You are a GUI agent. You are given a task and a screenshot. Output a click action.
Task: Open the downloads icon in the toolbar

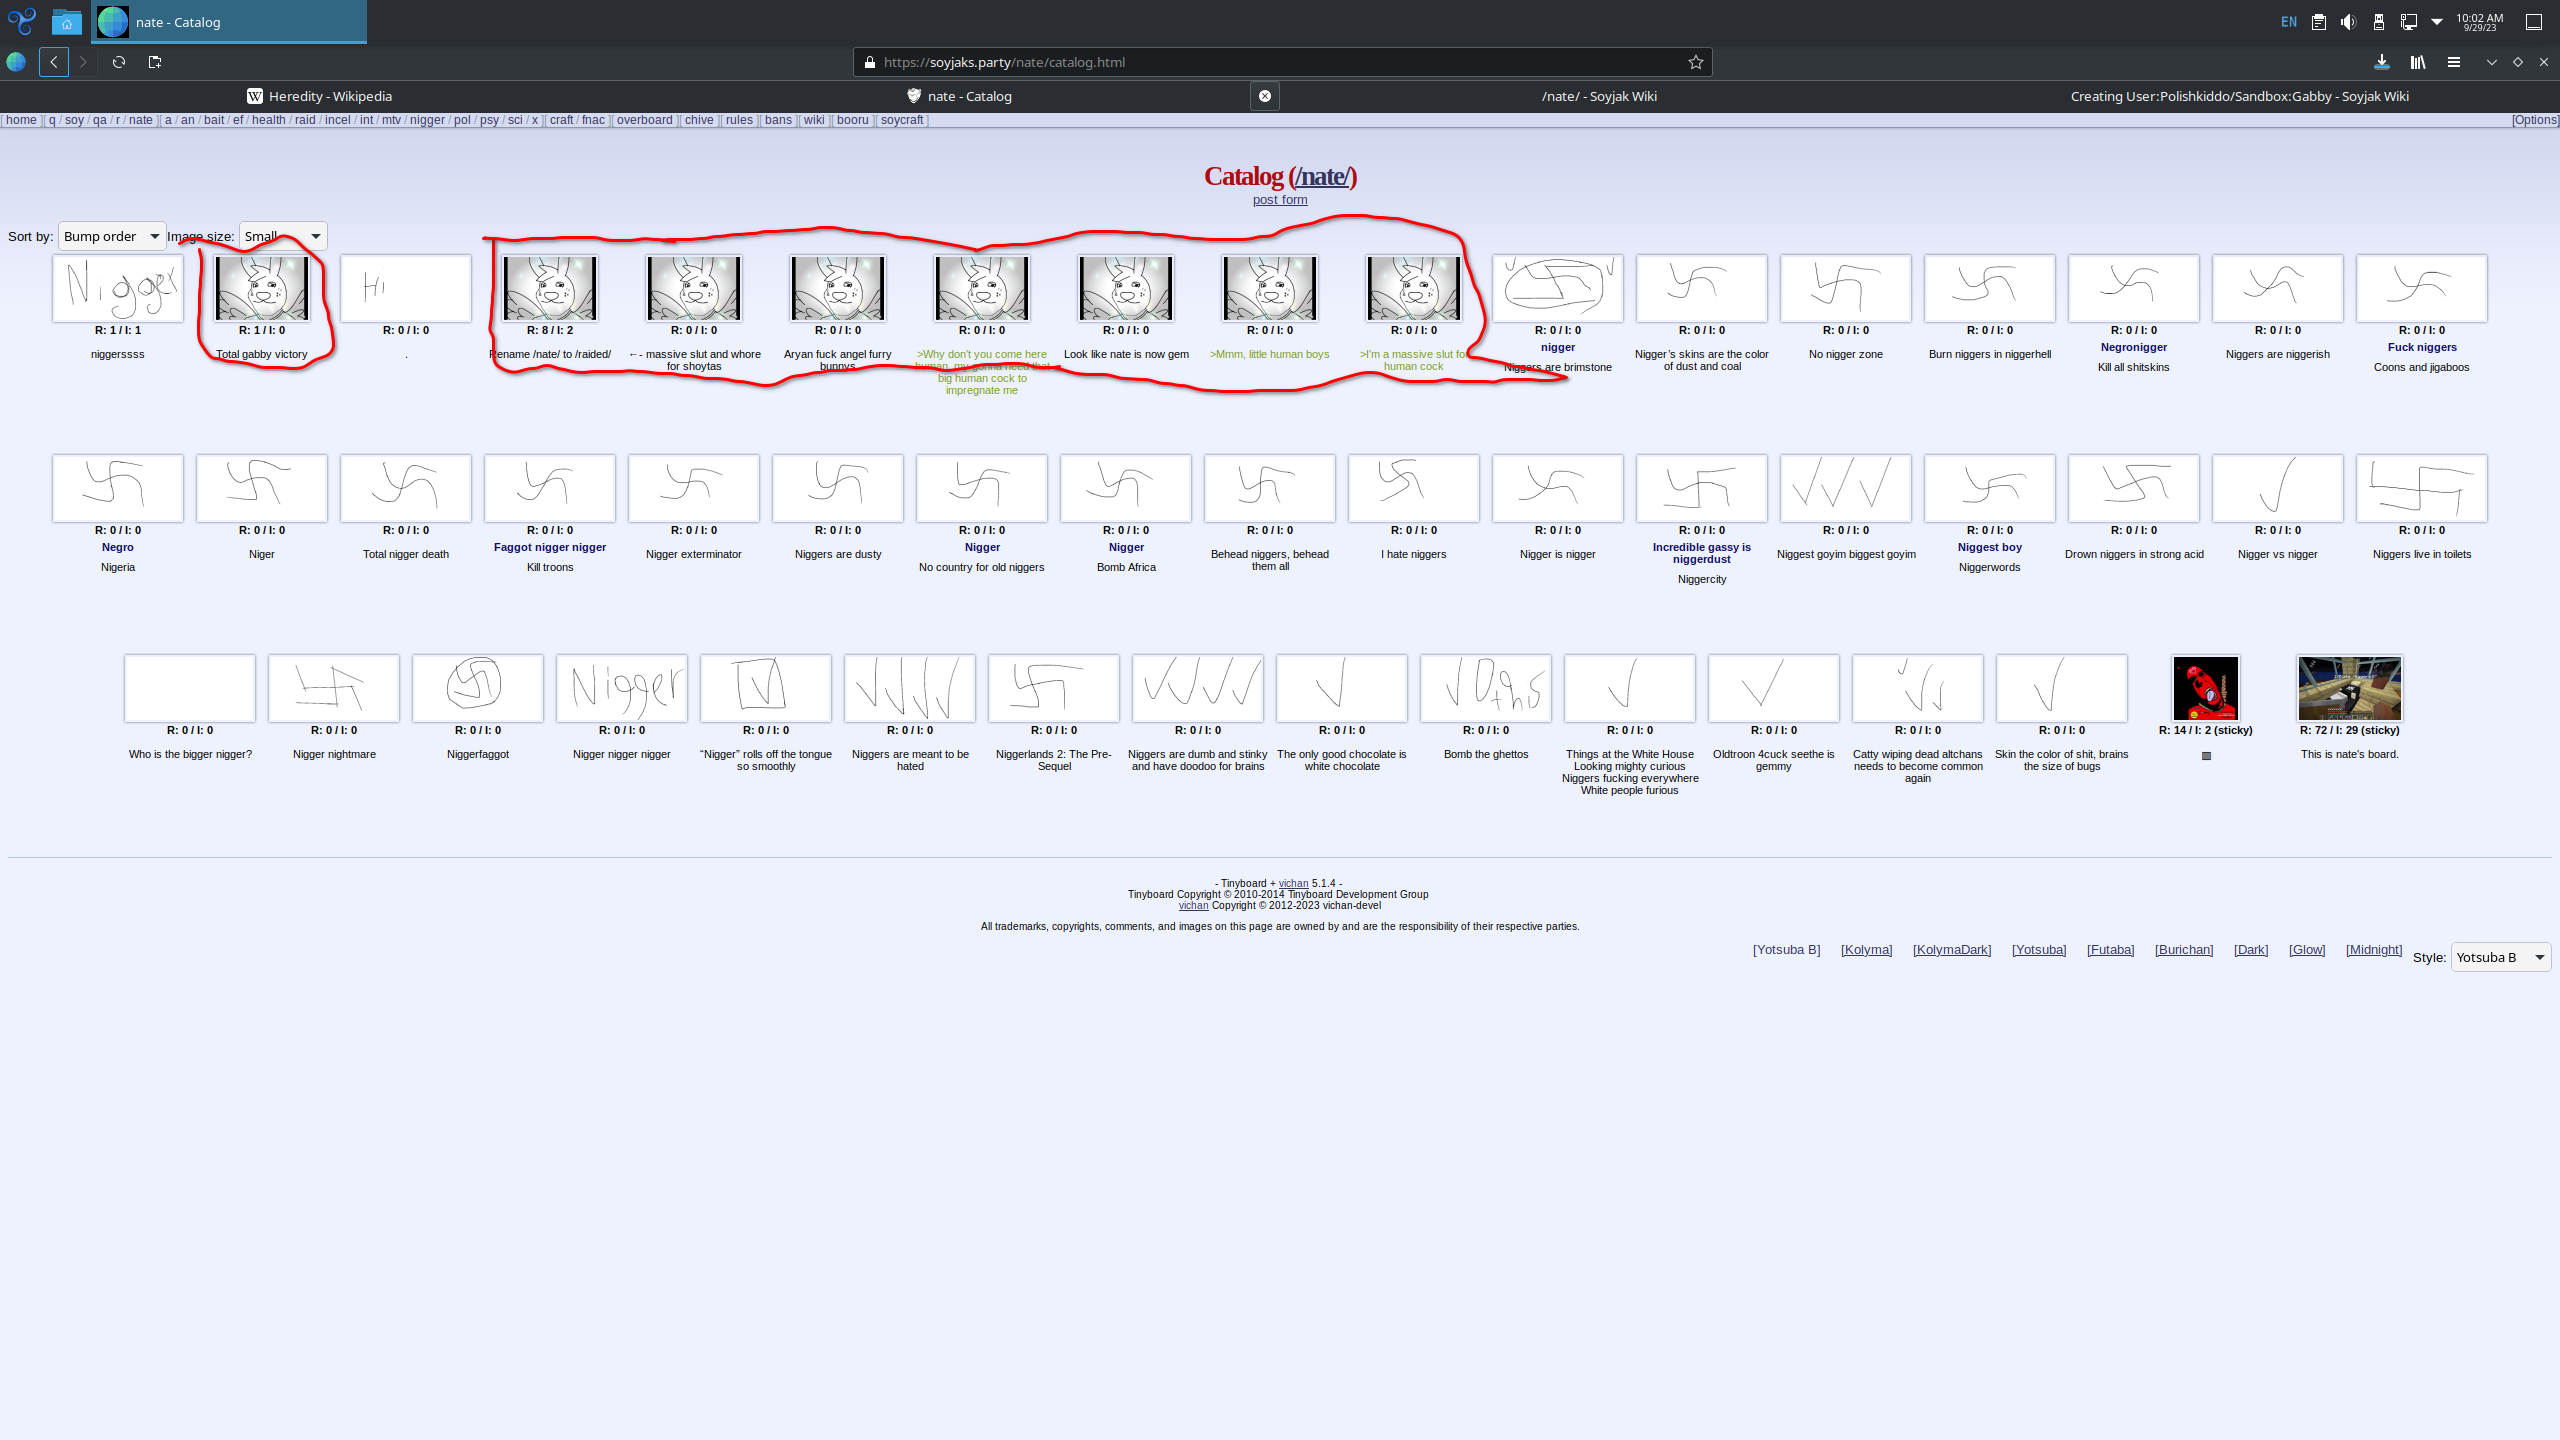2382,62
